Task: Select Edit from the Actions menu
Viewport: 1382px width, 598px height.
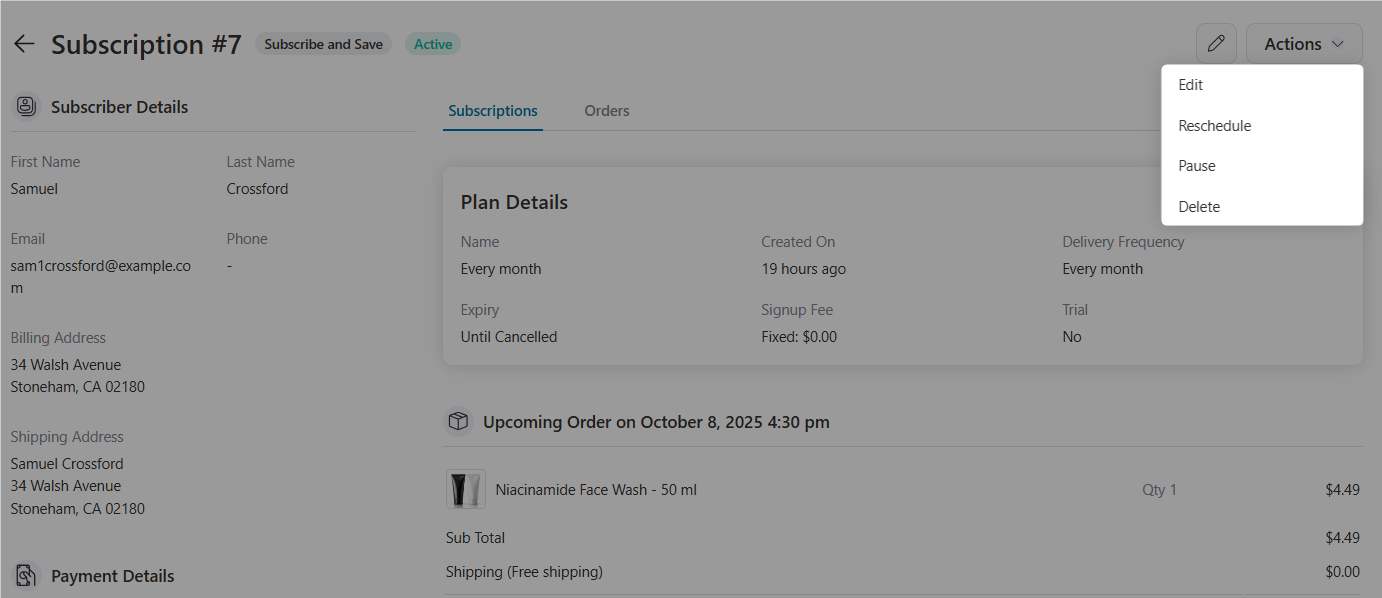Action: tap(1190, 84)
